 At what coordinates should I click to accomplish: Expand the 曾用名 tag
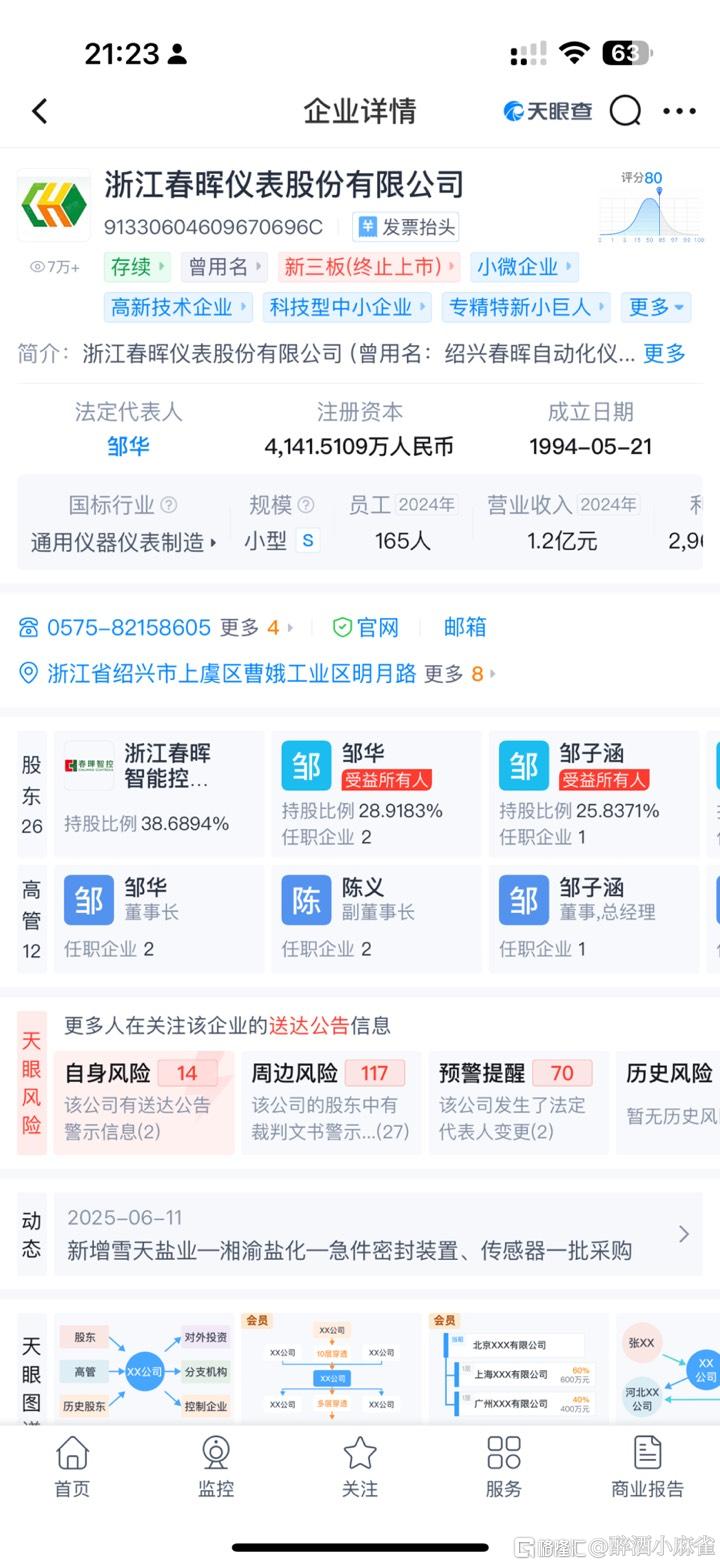point(224,267)
